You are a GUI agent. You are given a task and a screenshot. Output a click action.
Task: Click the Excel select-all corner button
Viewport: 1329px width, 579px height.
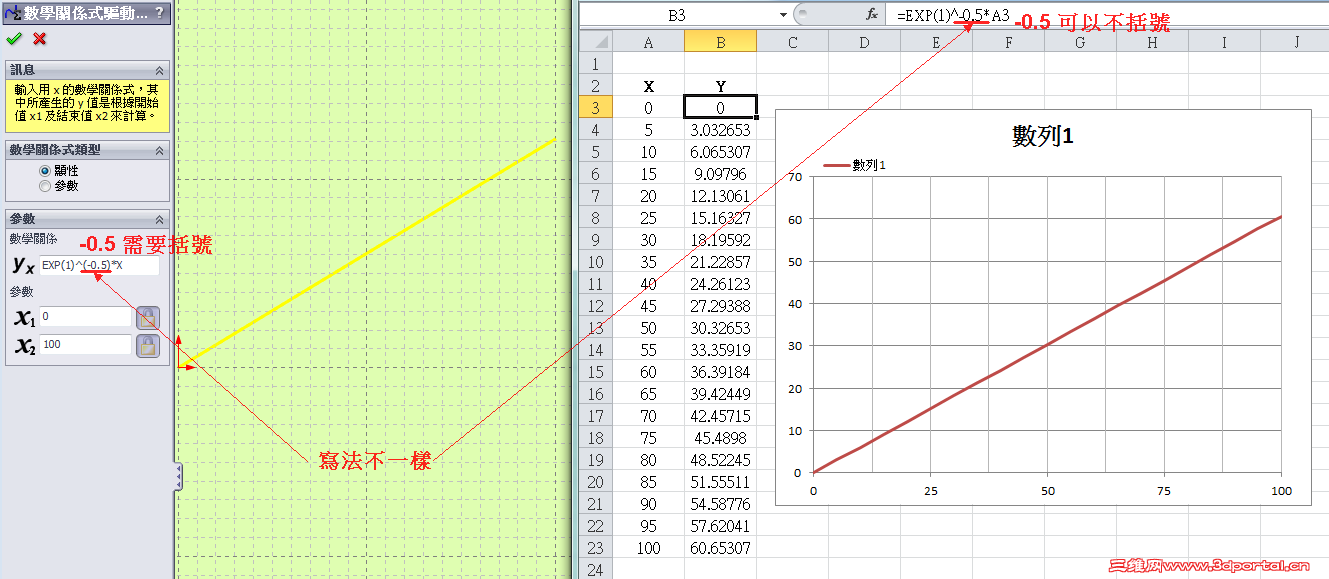click(595, 41)
